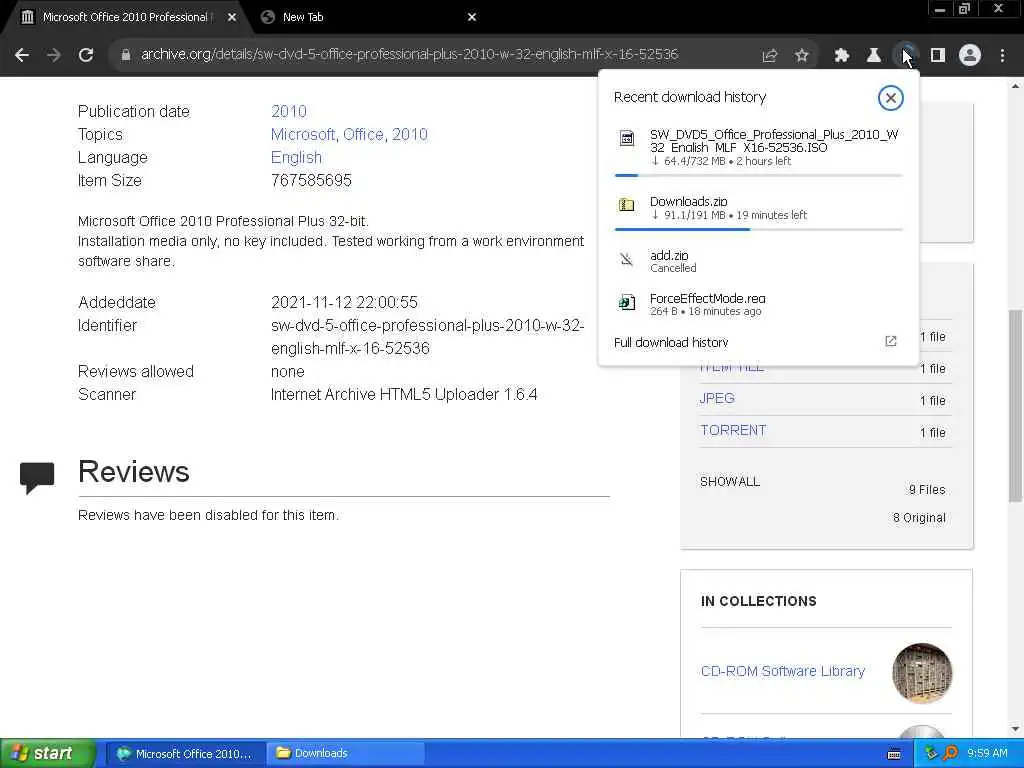Click the 9:59 AM system clock

[987, 754]
